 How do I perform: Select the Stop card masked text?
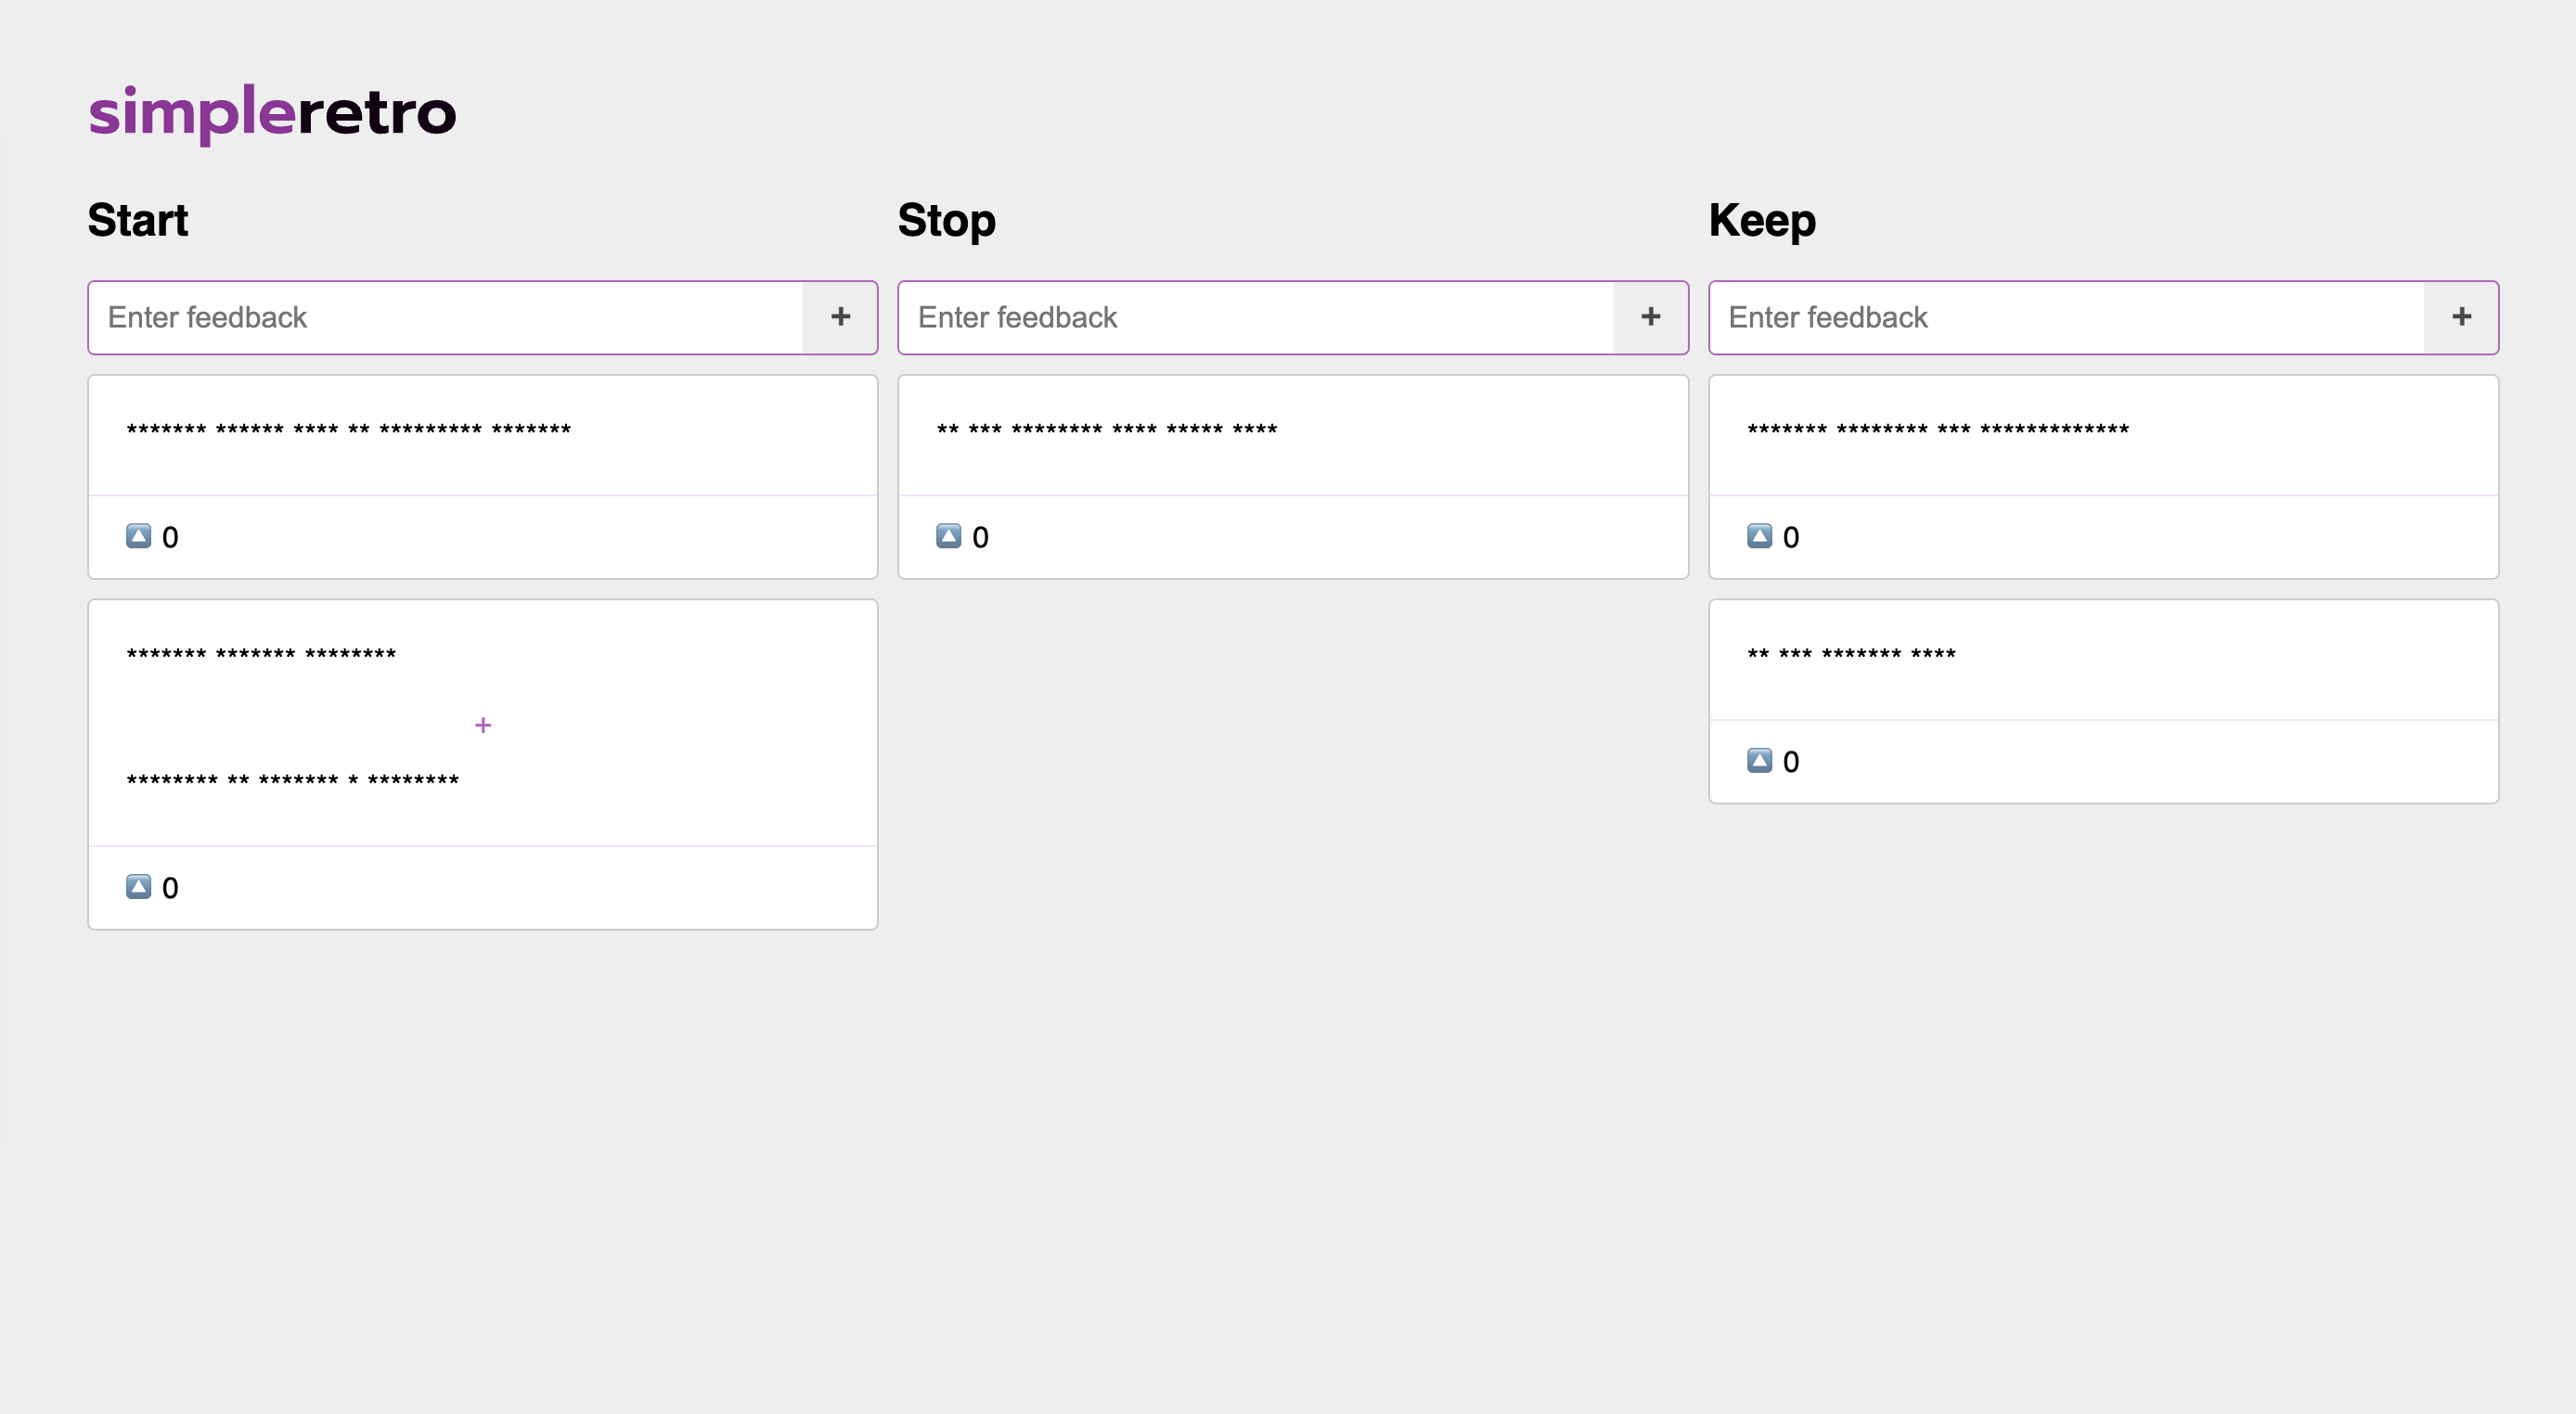point(1107,430)
